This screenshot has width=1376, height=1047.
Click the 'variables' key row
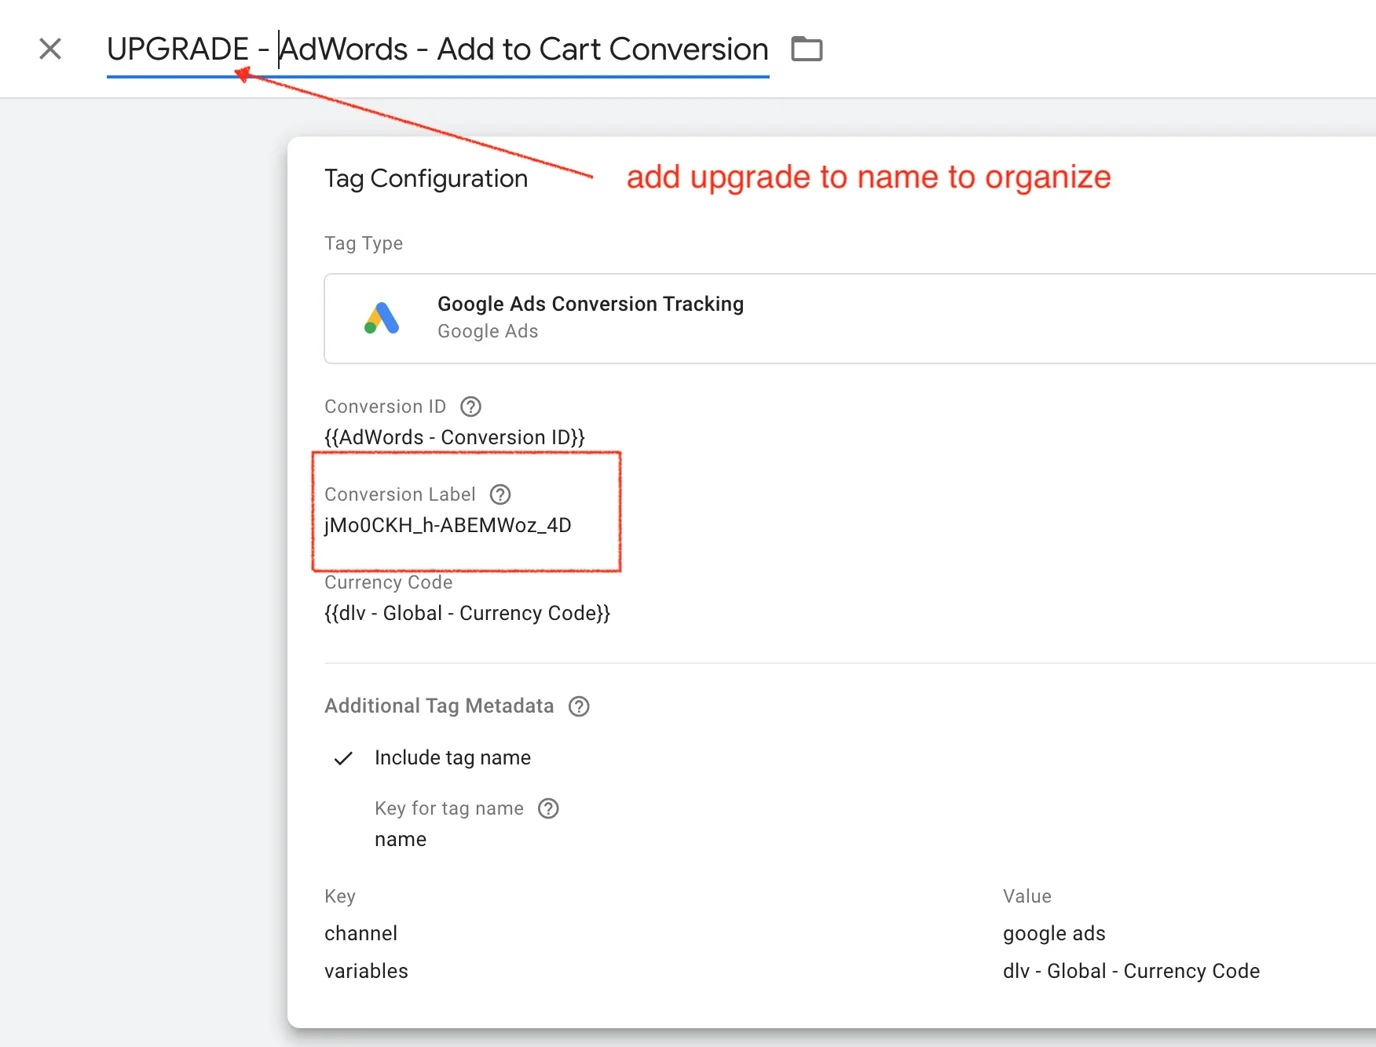click(366, 971)
